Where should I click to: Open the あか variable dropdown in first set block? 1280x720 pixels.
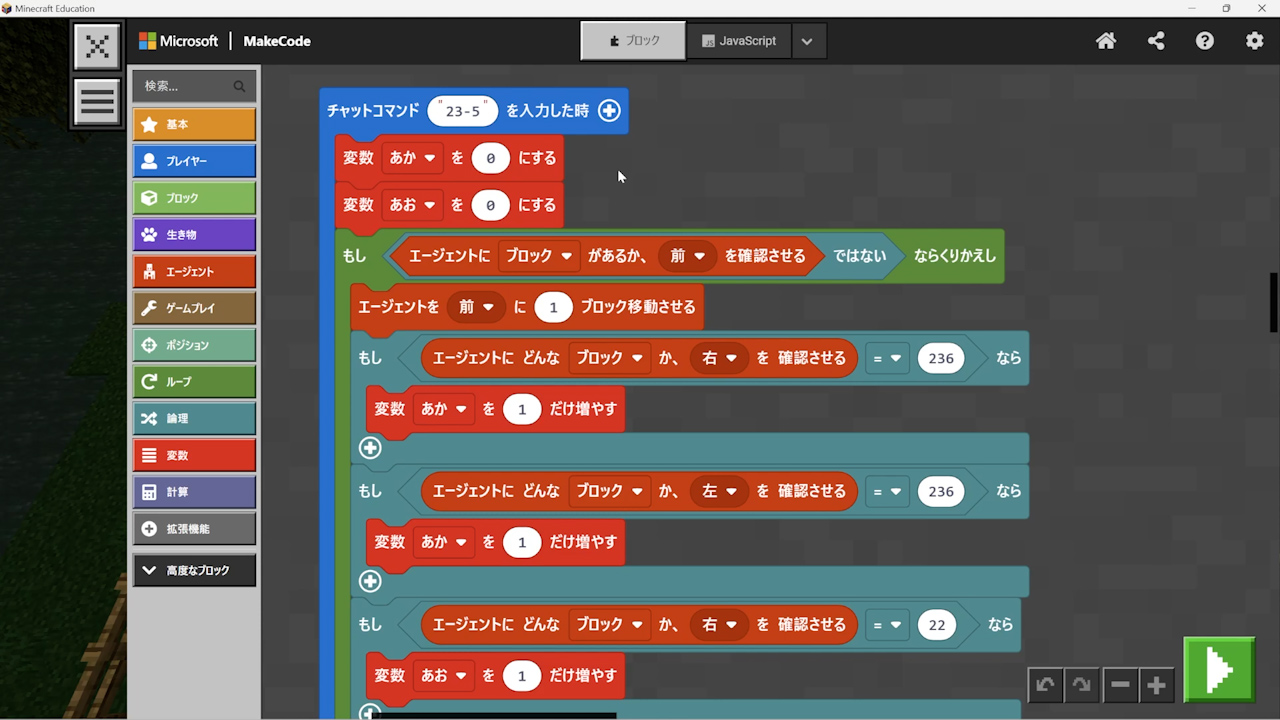point(412,158)
